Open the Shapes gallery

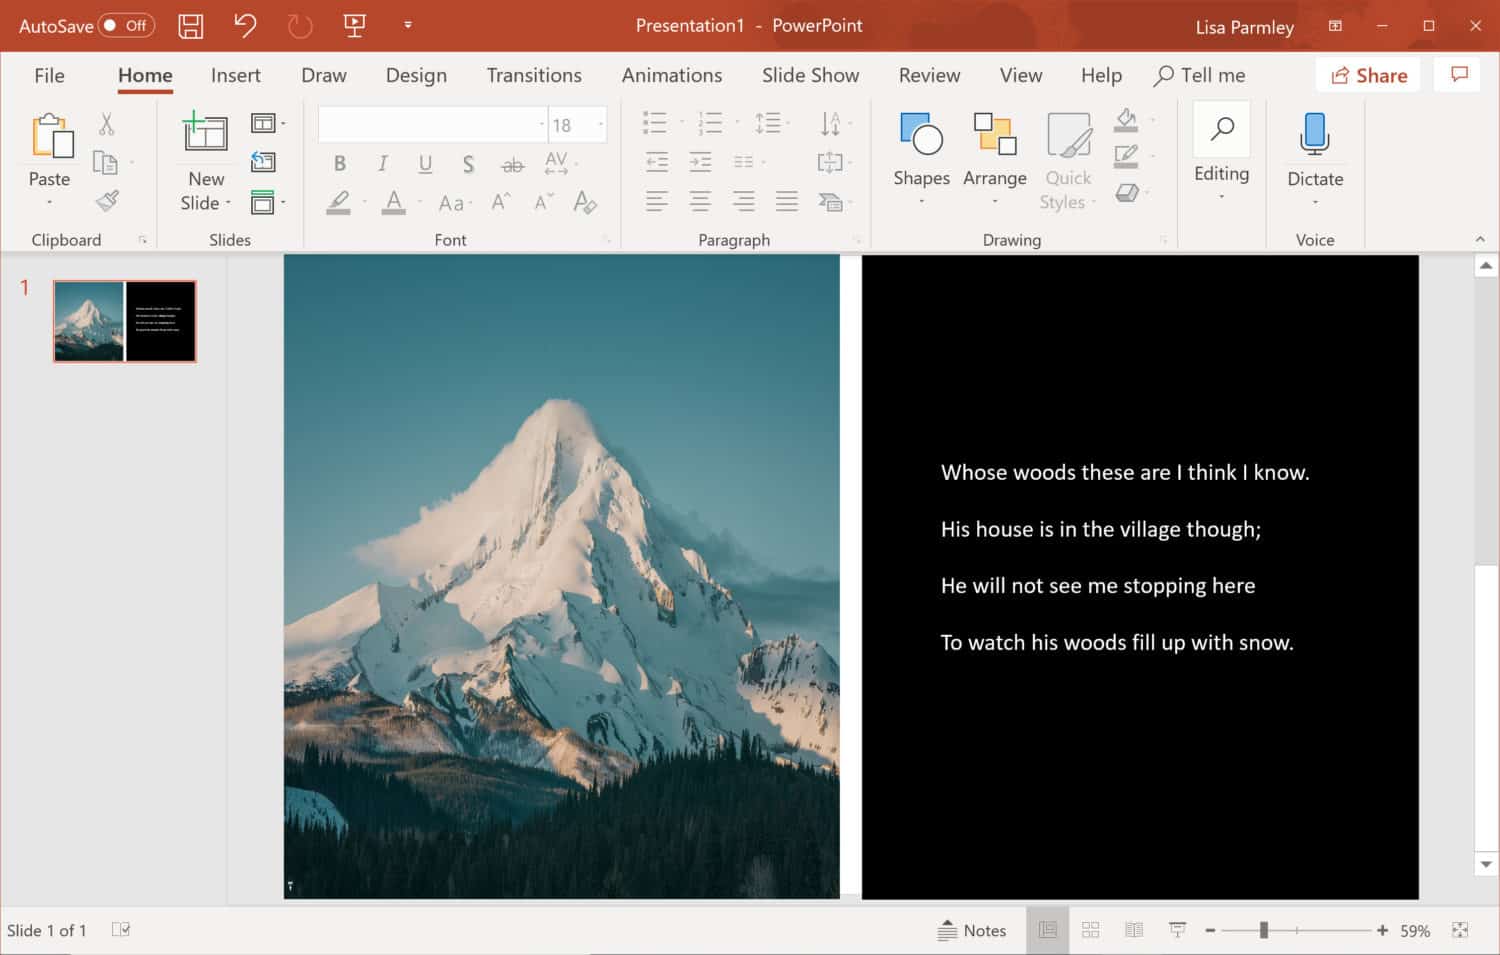pyautogui.click(x=921, y=157)
